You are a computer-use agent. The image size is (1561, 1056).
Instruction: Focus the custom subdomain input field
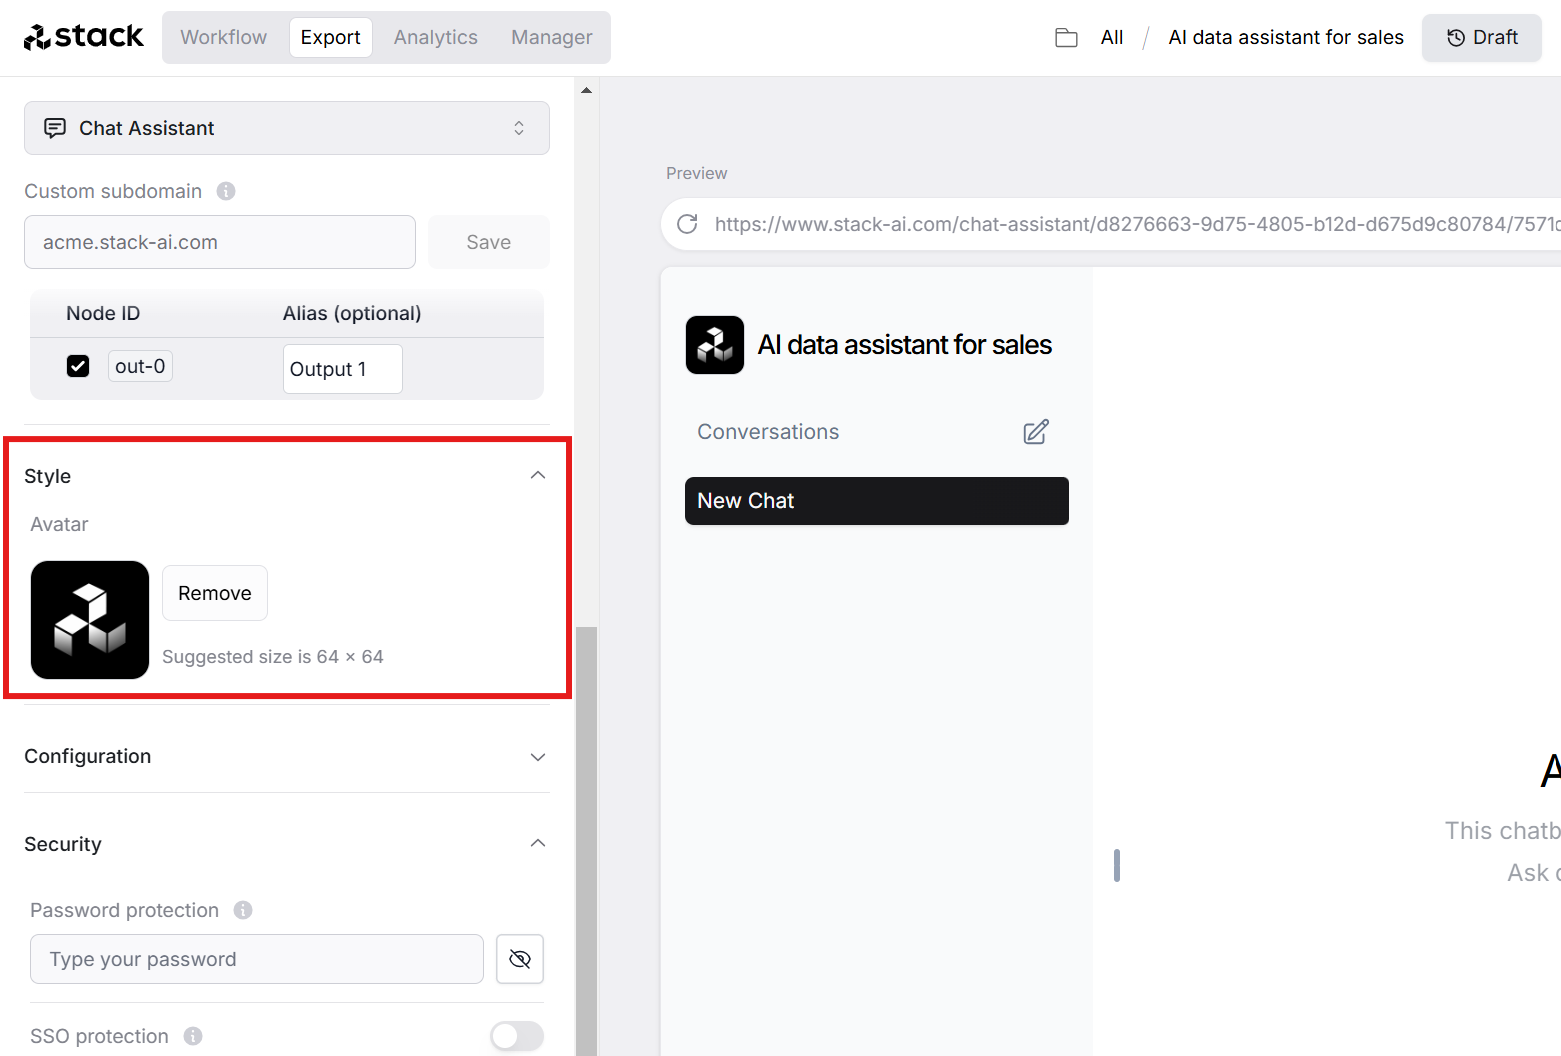click(x=220, y=242)
